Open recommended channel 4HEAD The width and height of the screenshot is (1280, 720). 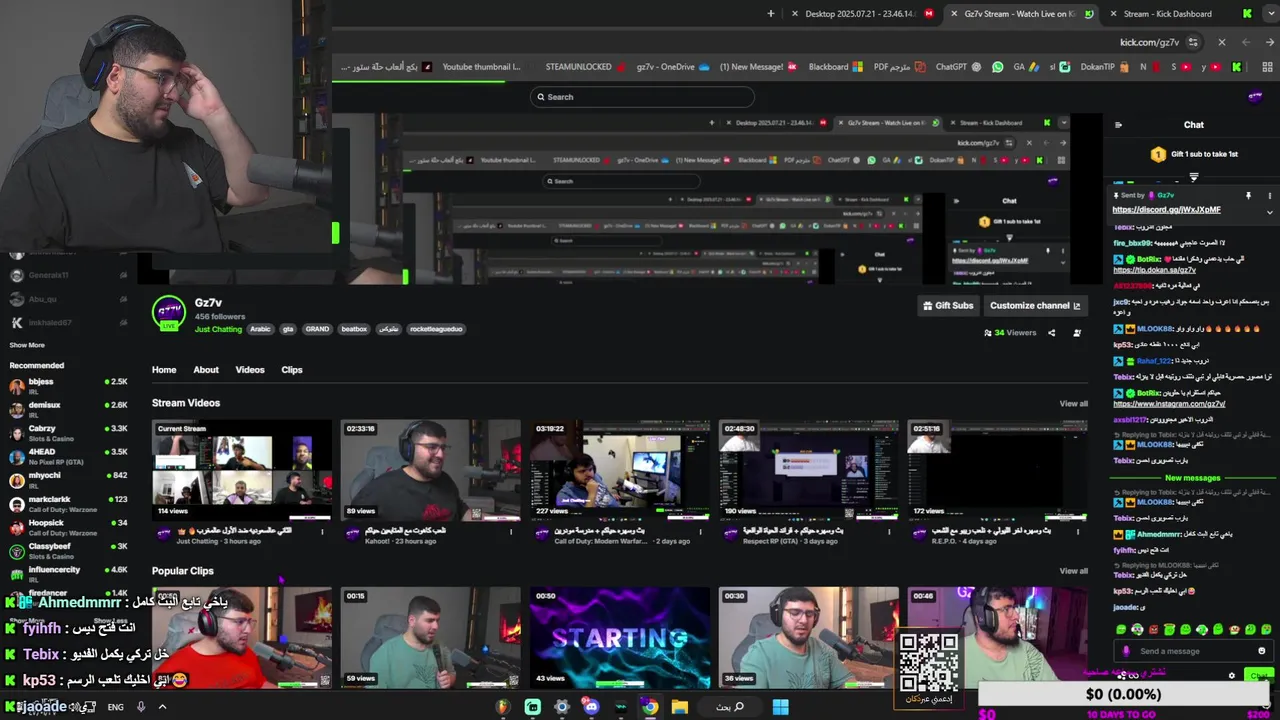68,455
